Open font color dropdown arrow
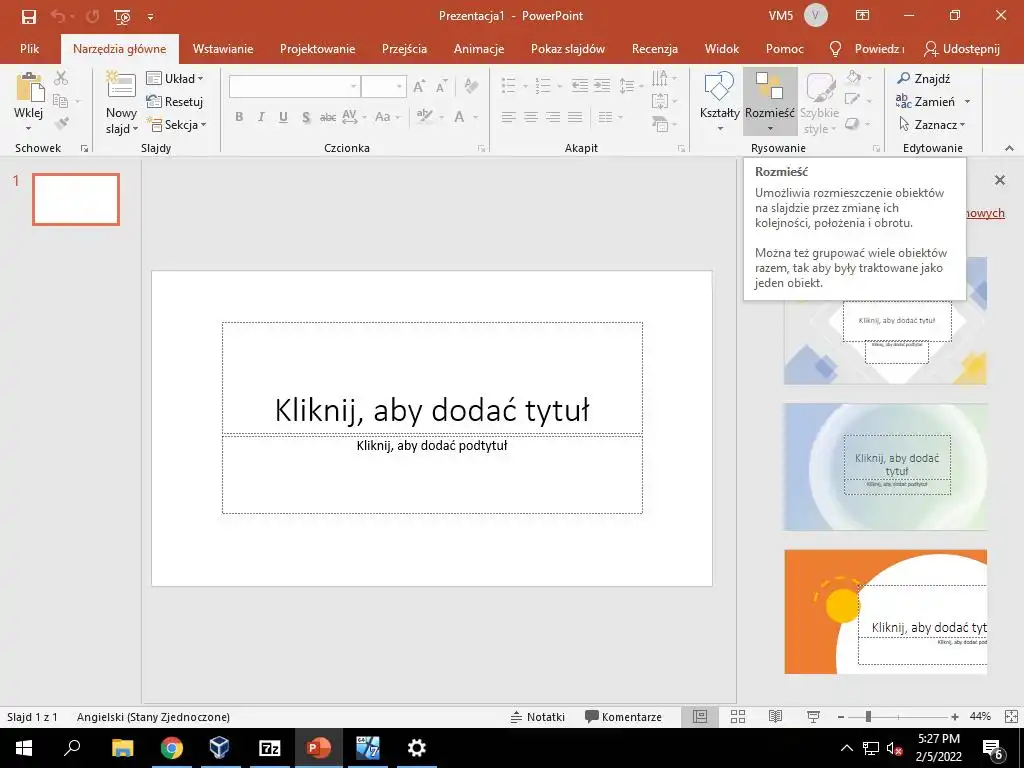The width and height of the screenshot is (1024, 768). point(476,118)
